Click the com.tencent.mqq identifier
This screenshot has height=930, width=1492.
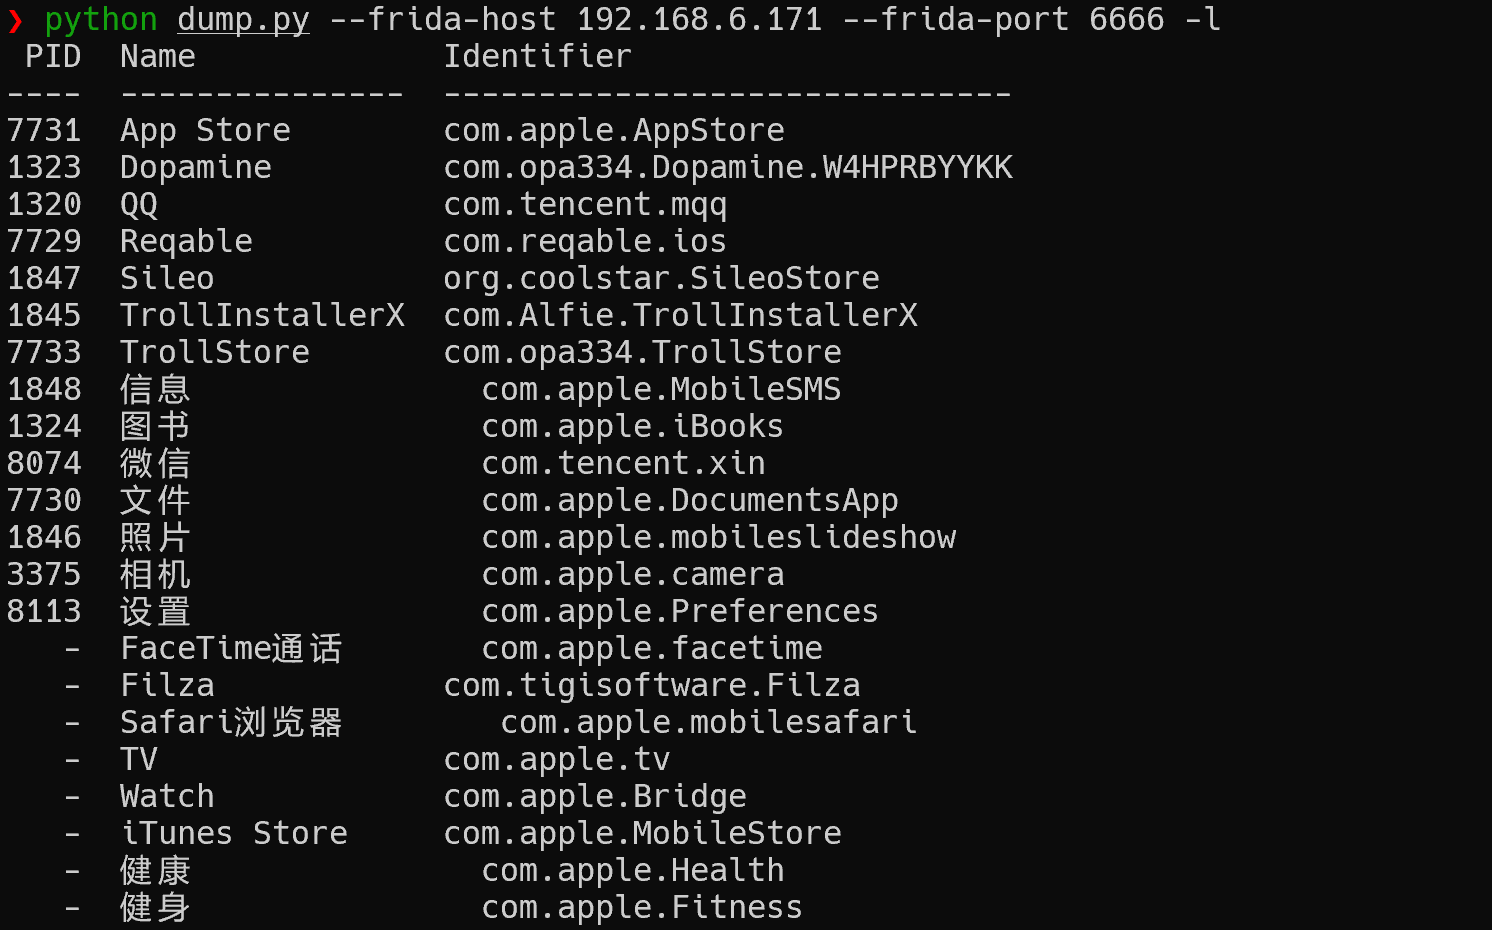[585, 205]
